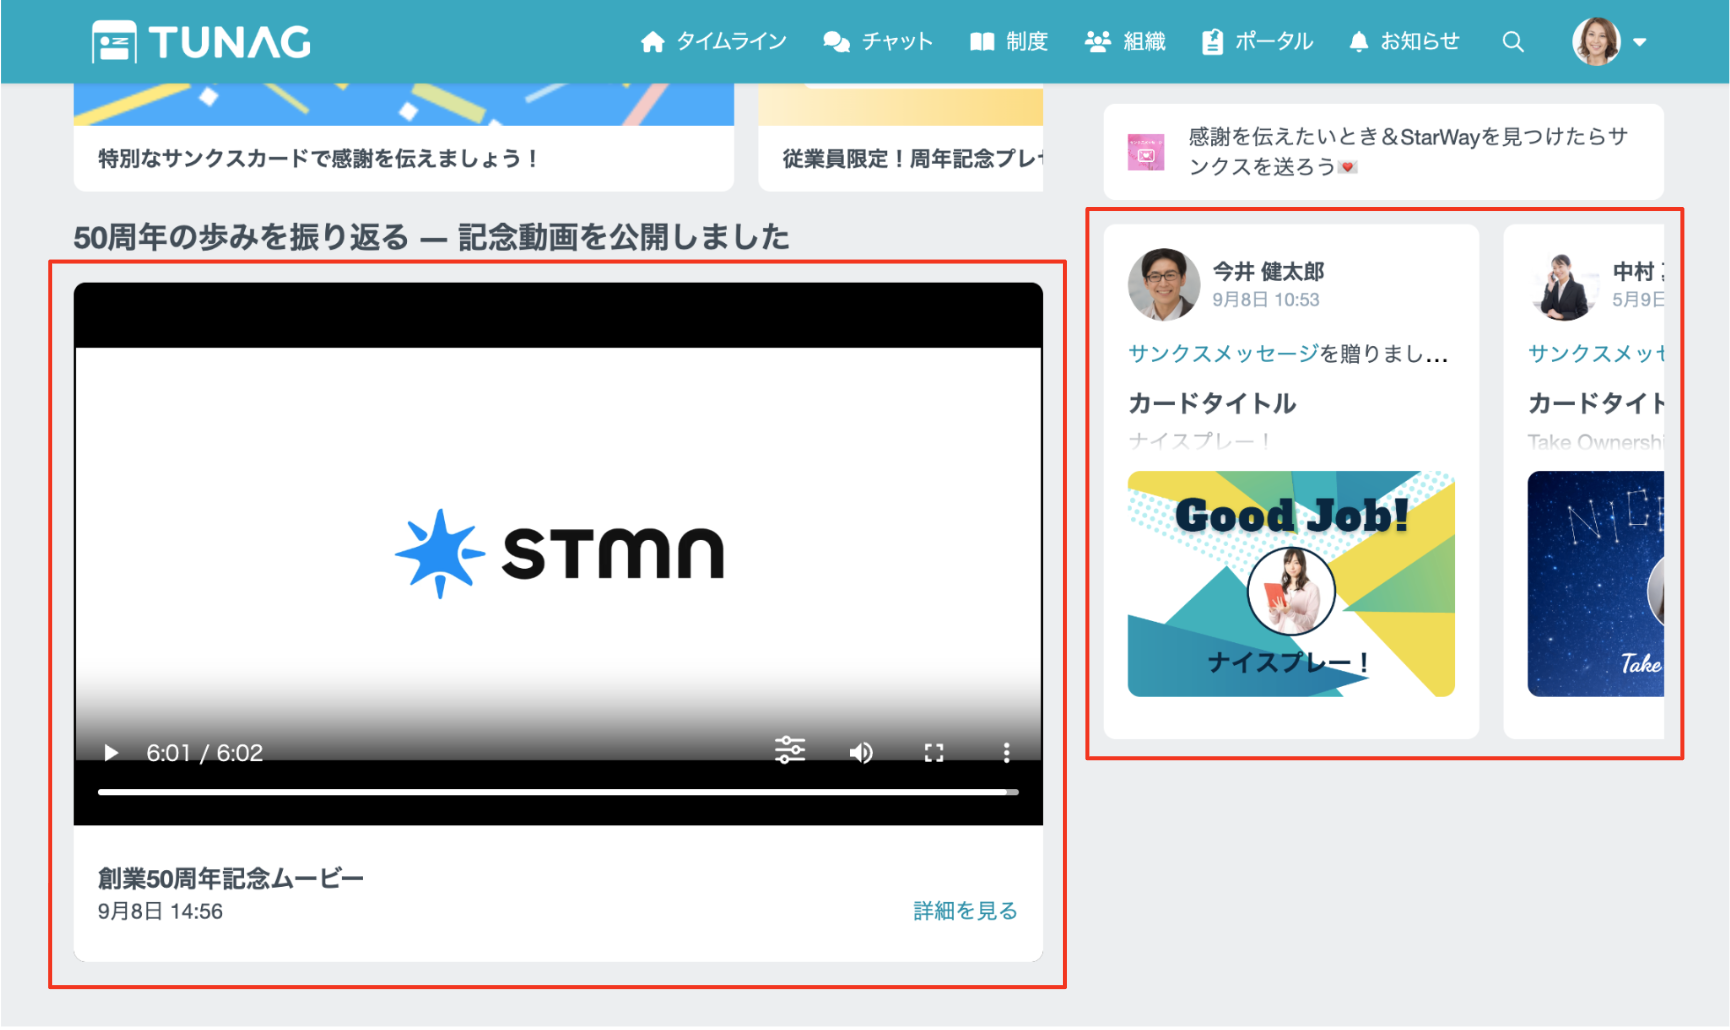Play the 50th anniversary video
Screen dimensions: 1730x1030
(x=111, y=753)
